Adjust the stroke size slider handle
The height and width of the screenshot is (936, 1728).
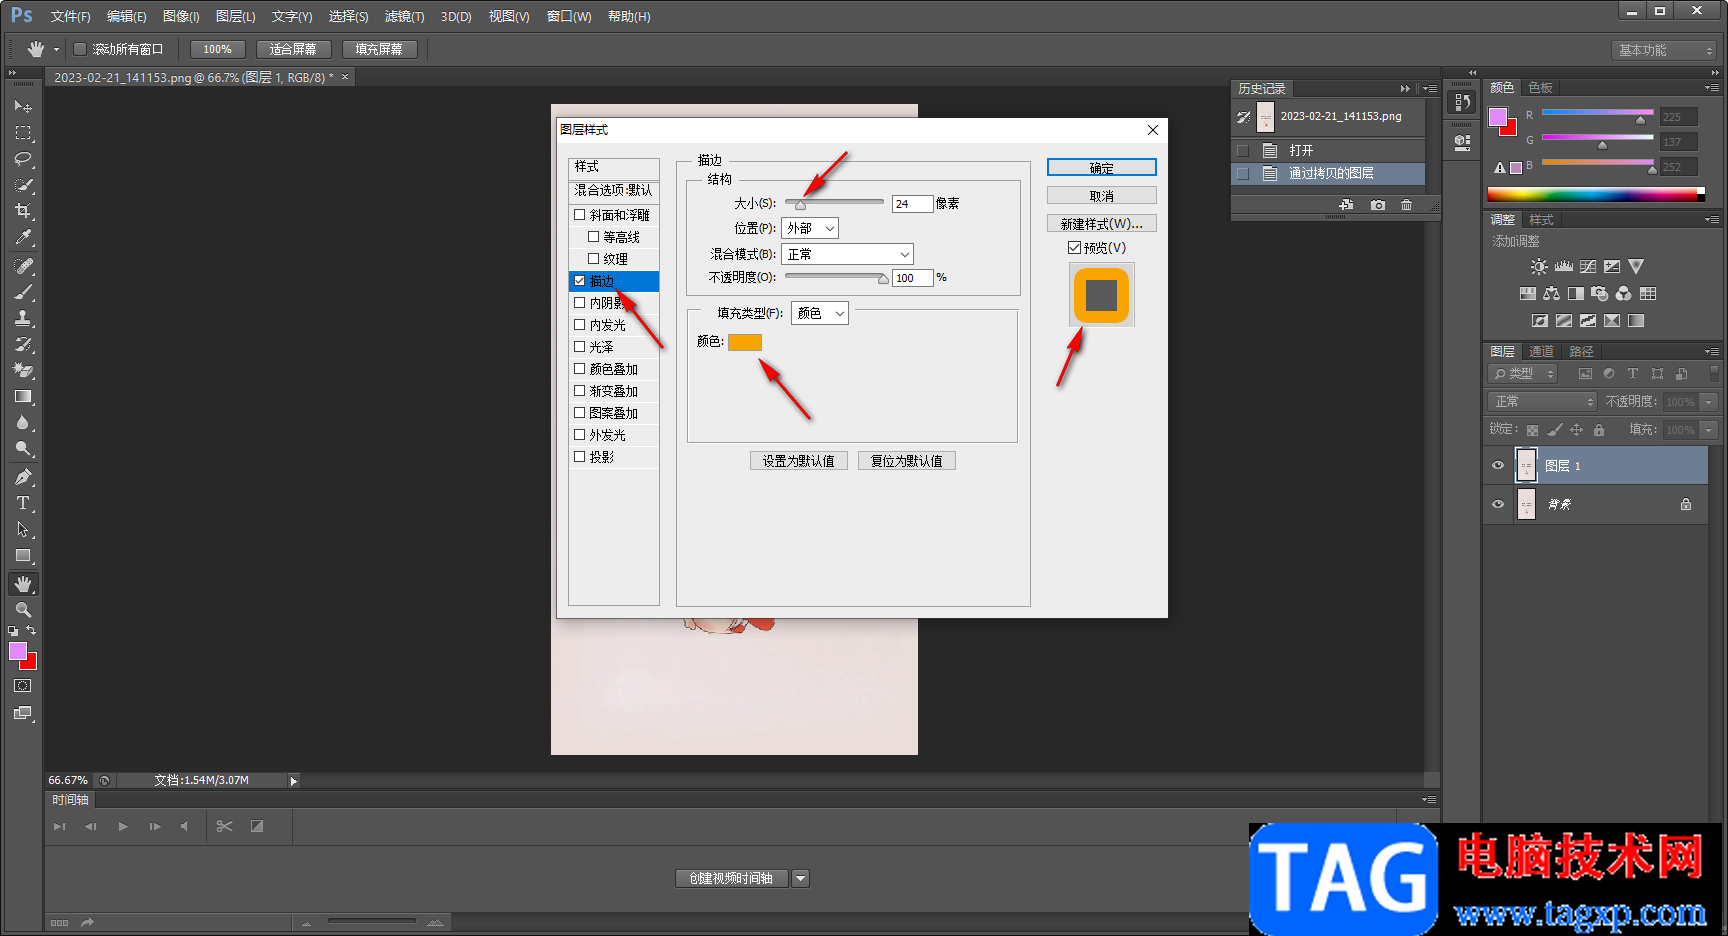tap(800, 205)
